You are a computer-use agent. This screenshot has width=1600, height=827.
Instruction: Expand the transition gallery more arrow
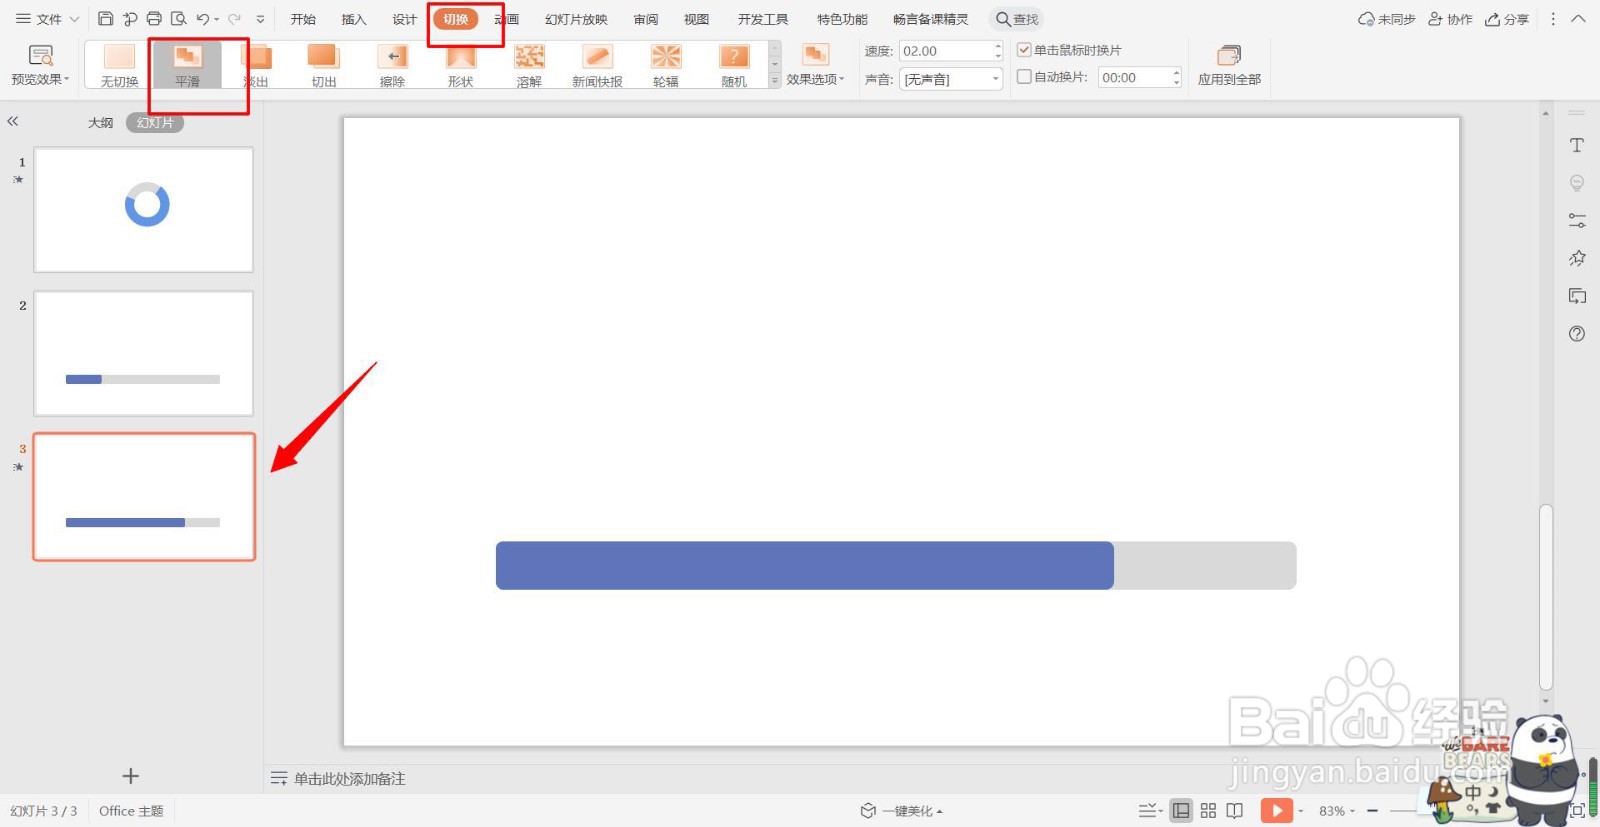[774, 82]
